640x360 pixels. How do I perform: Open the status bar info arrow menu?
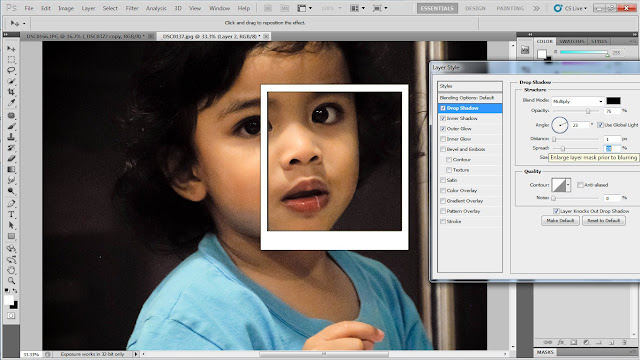136,354
